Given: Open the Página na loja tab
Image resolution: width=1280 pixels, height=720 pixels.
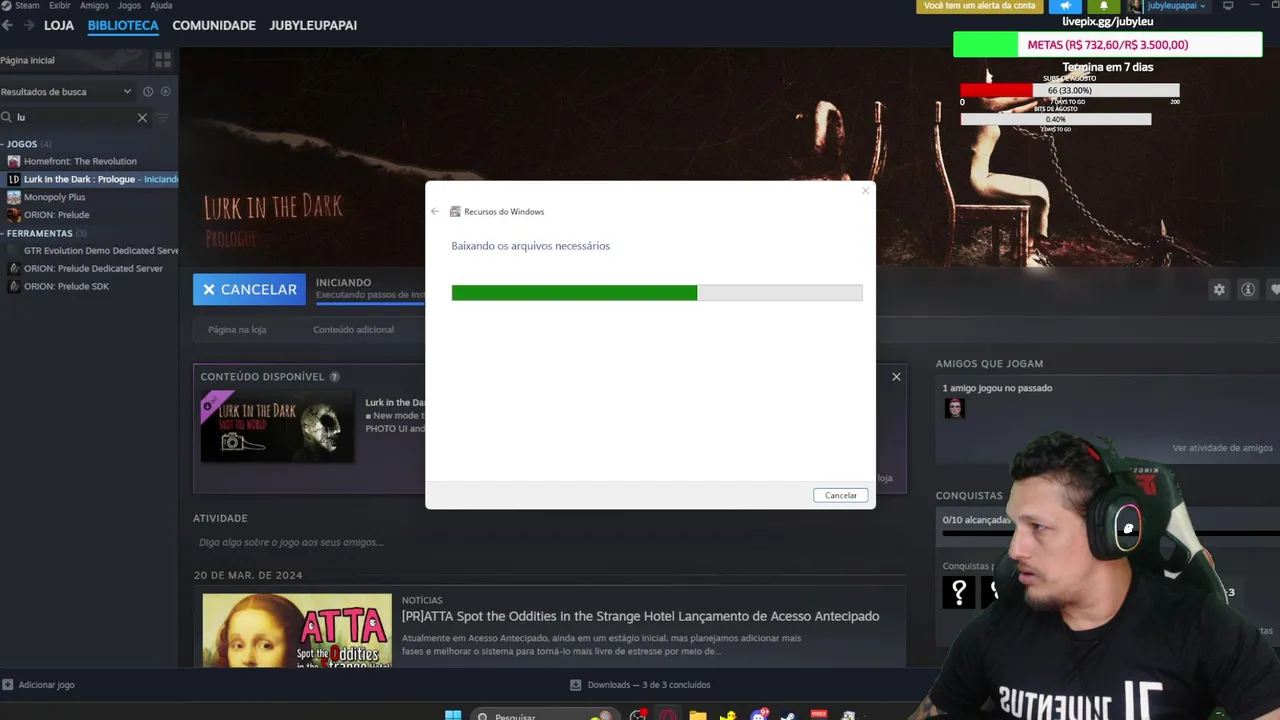Looking at the screenshot, I should coord(237,329).
